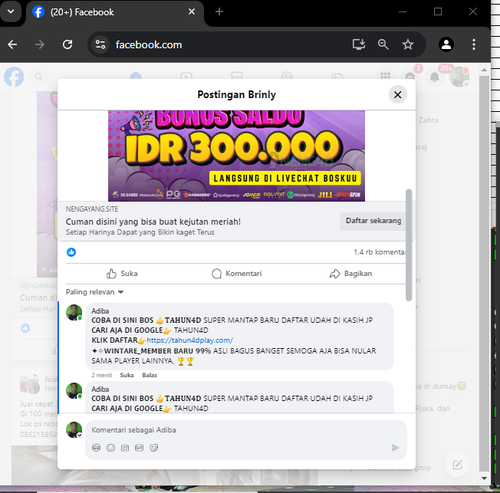Open Facebook search icon
This screenshot has width=500, height=493.
click(38, 77)
